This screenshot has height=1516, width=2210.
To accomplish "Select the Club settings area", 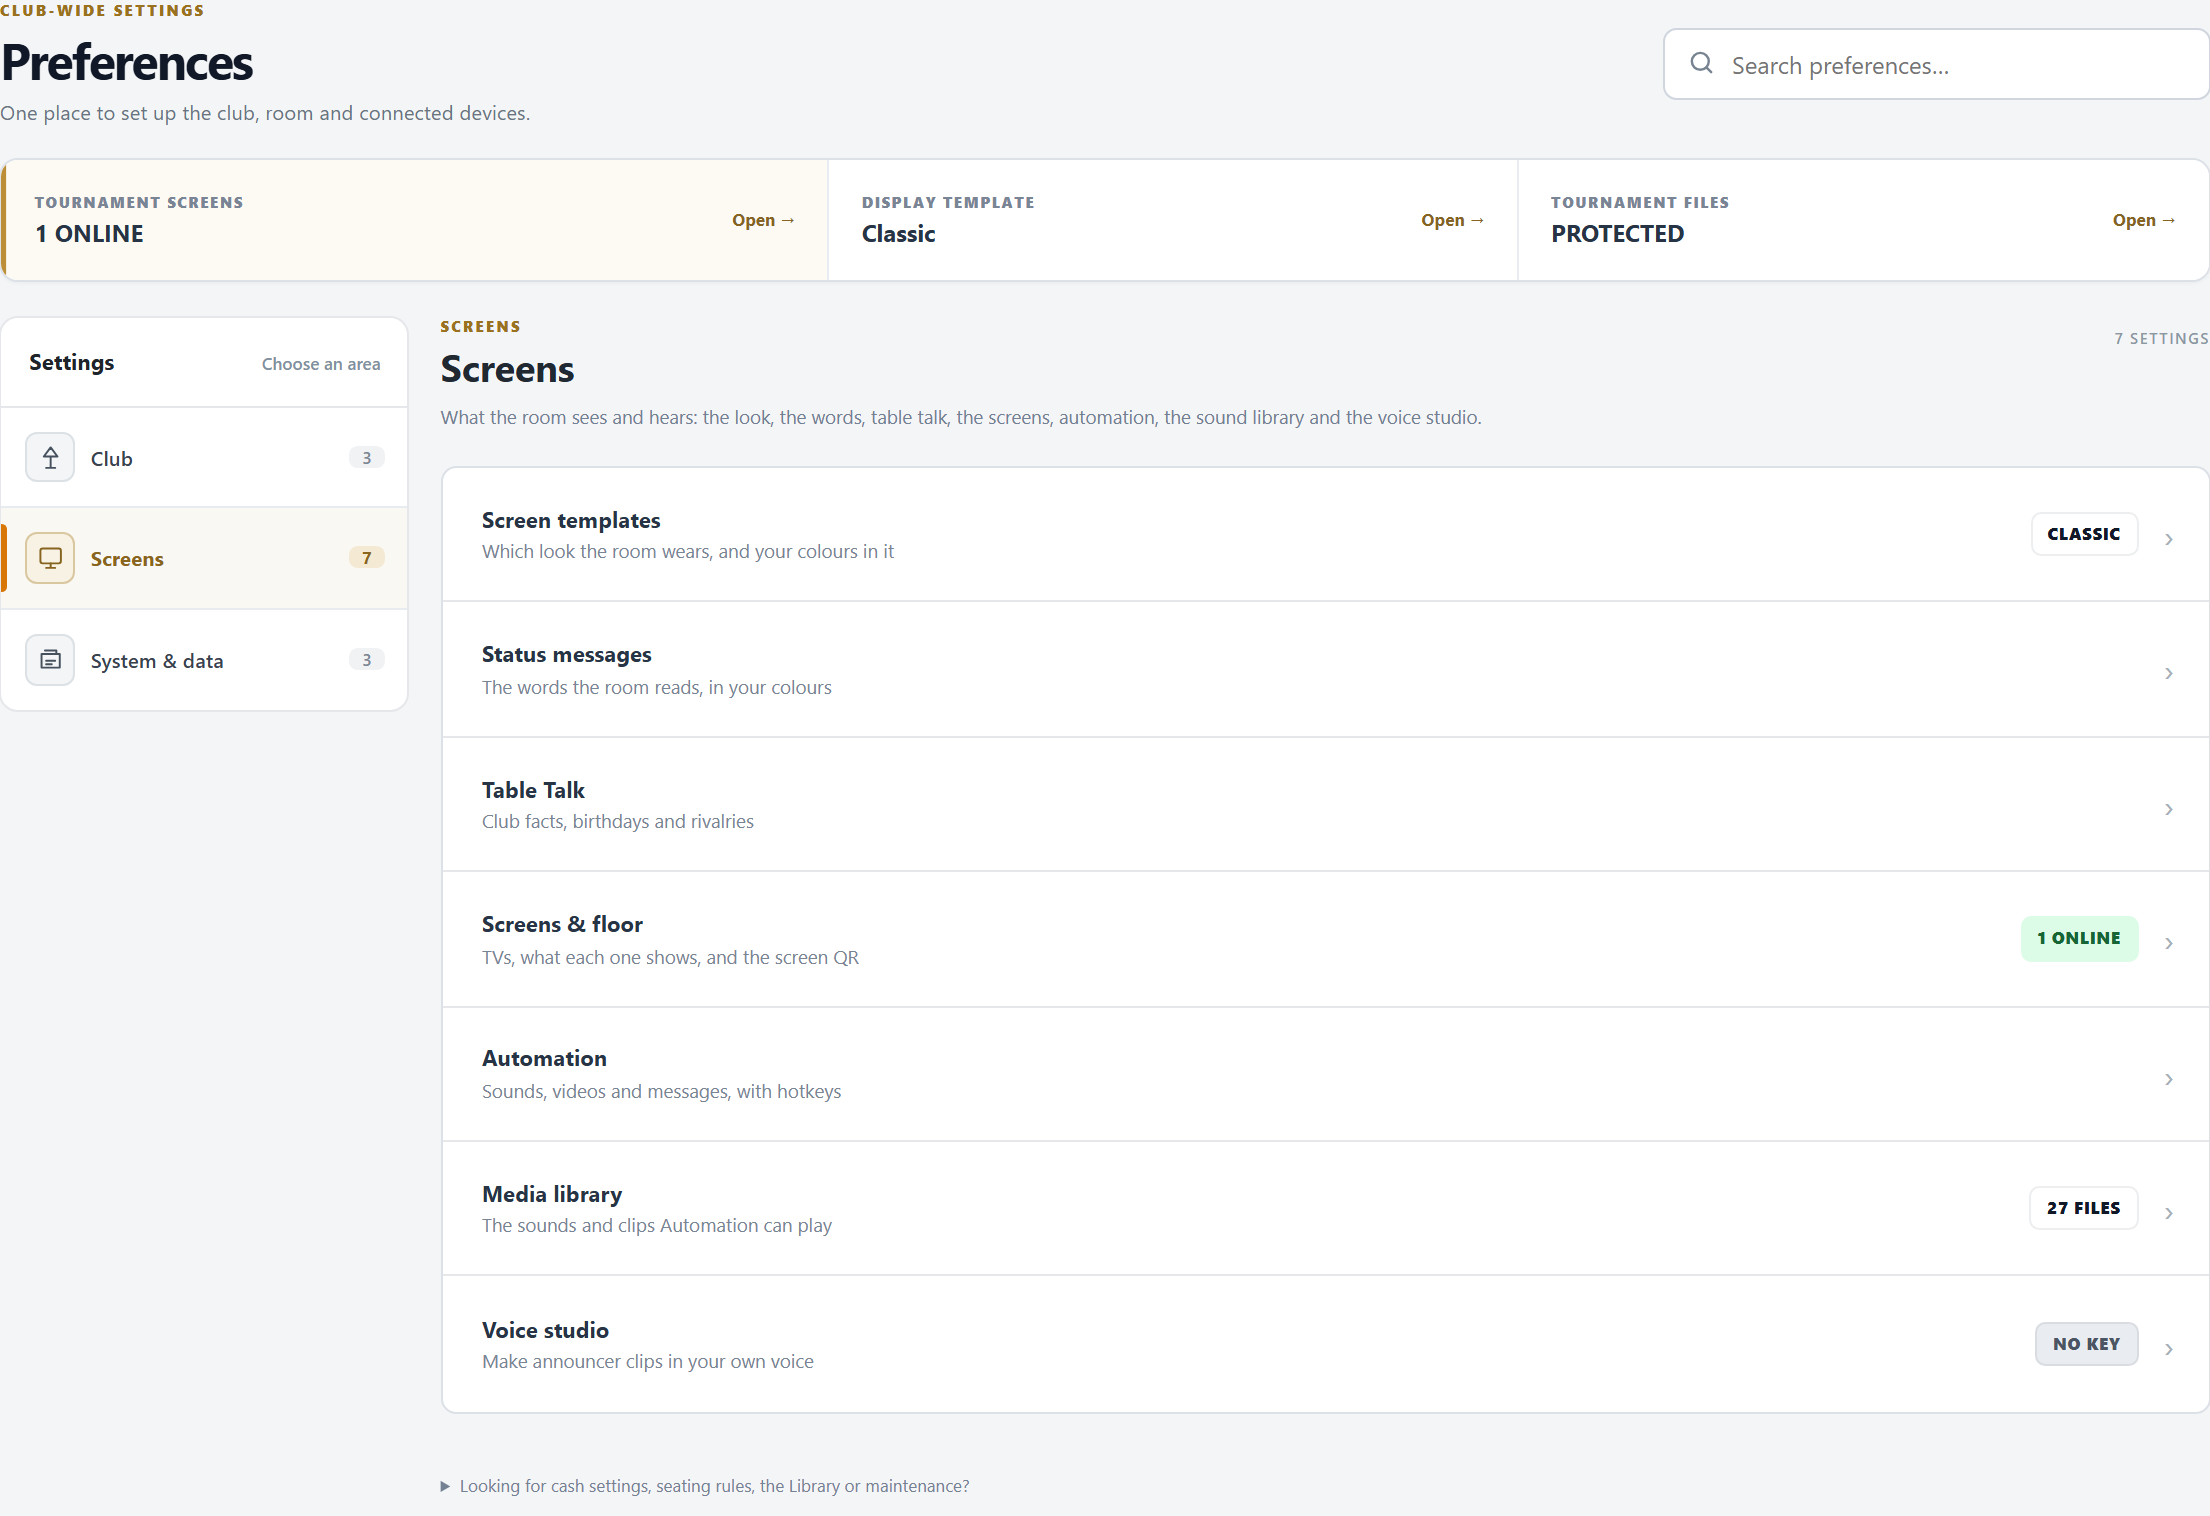I will pos(204,458).
